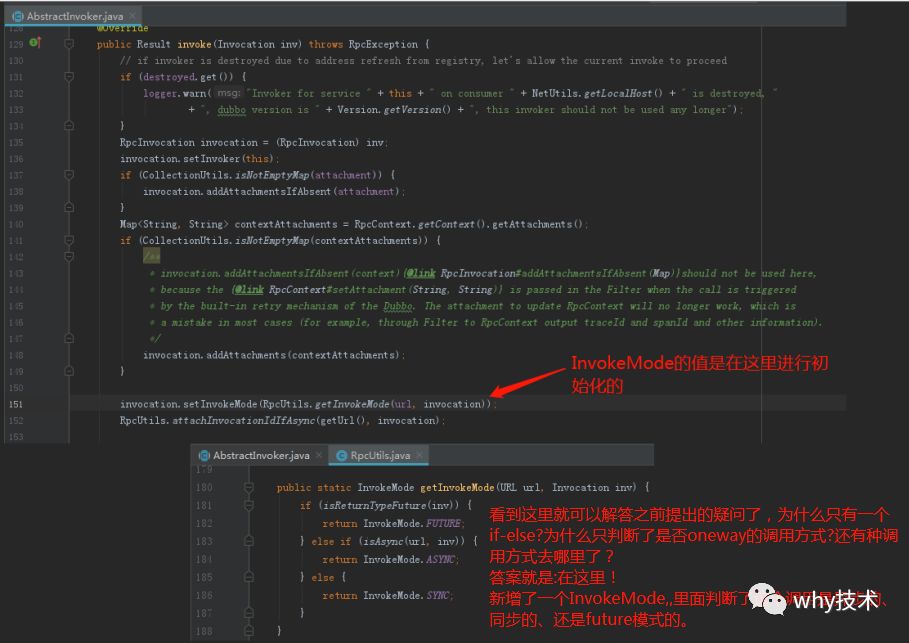Screen dimensions: 909x643
Task: Collapse the isReturnTypeFuture fold at line 181
Action: [249, 506]
